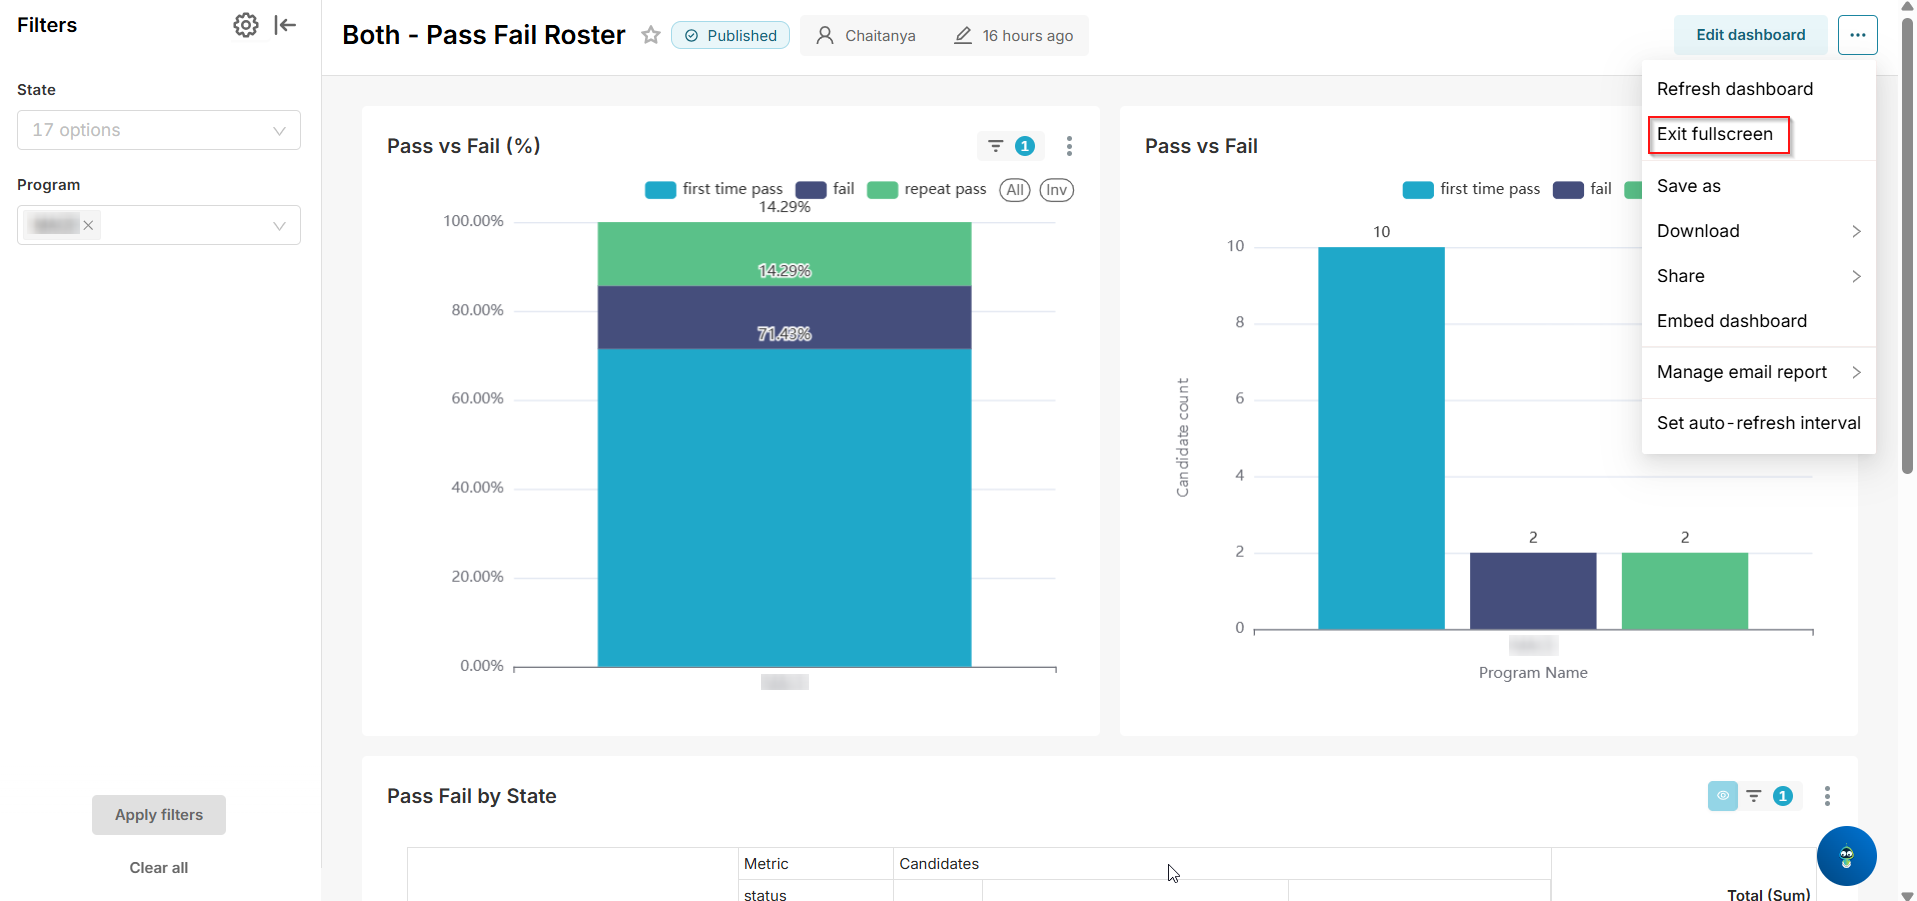The width and height of the screenshot is (1917, 901).
Task: Show applied filters on Pass vs Fail (%)
Action: pyautogui.click(x=1010, y=146)
